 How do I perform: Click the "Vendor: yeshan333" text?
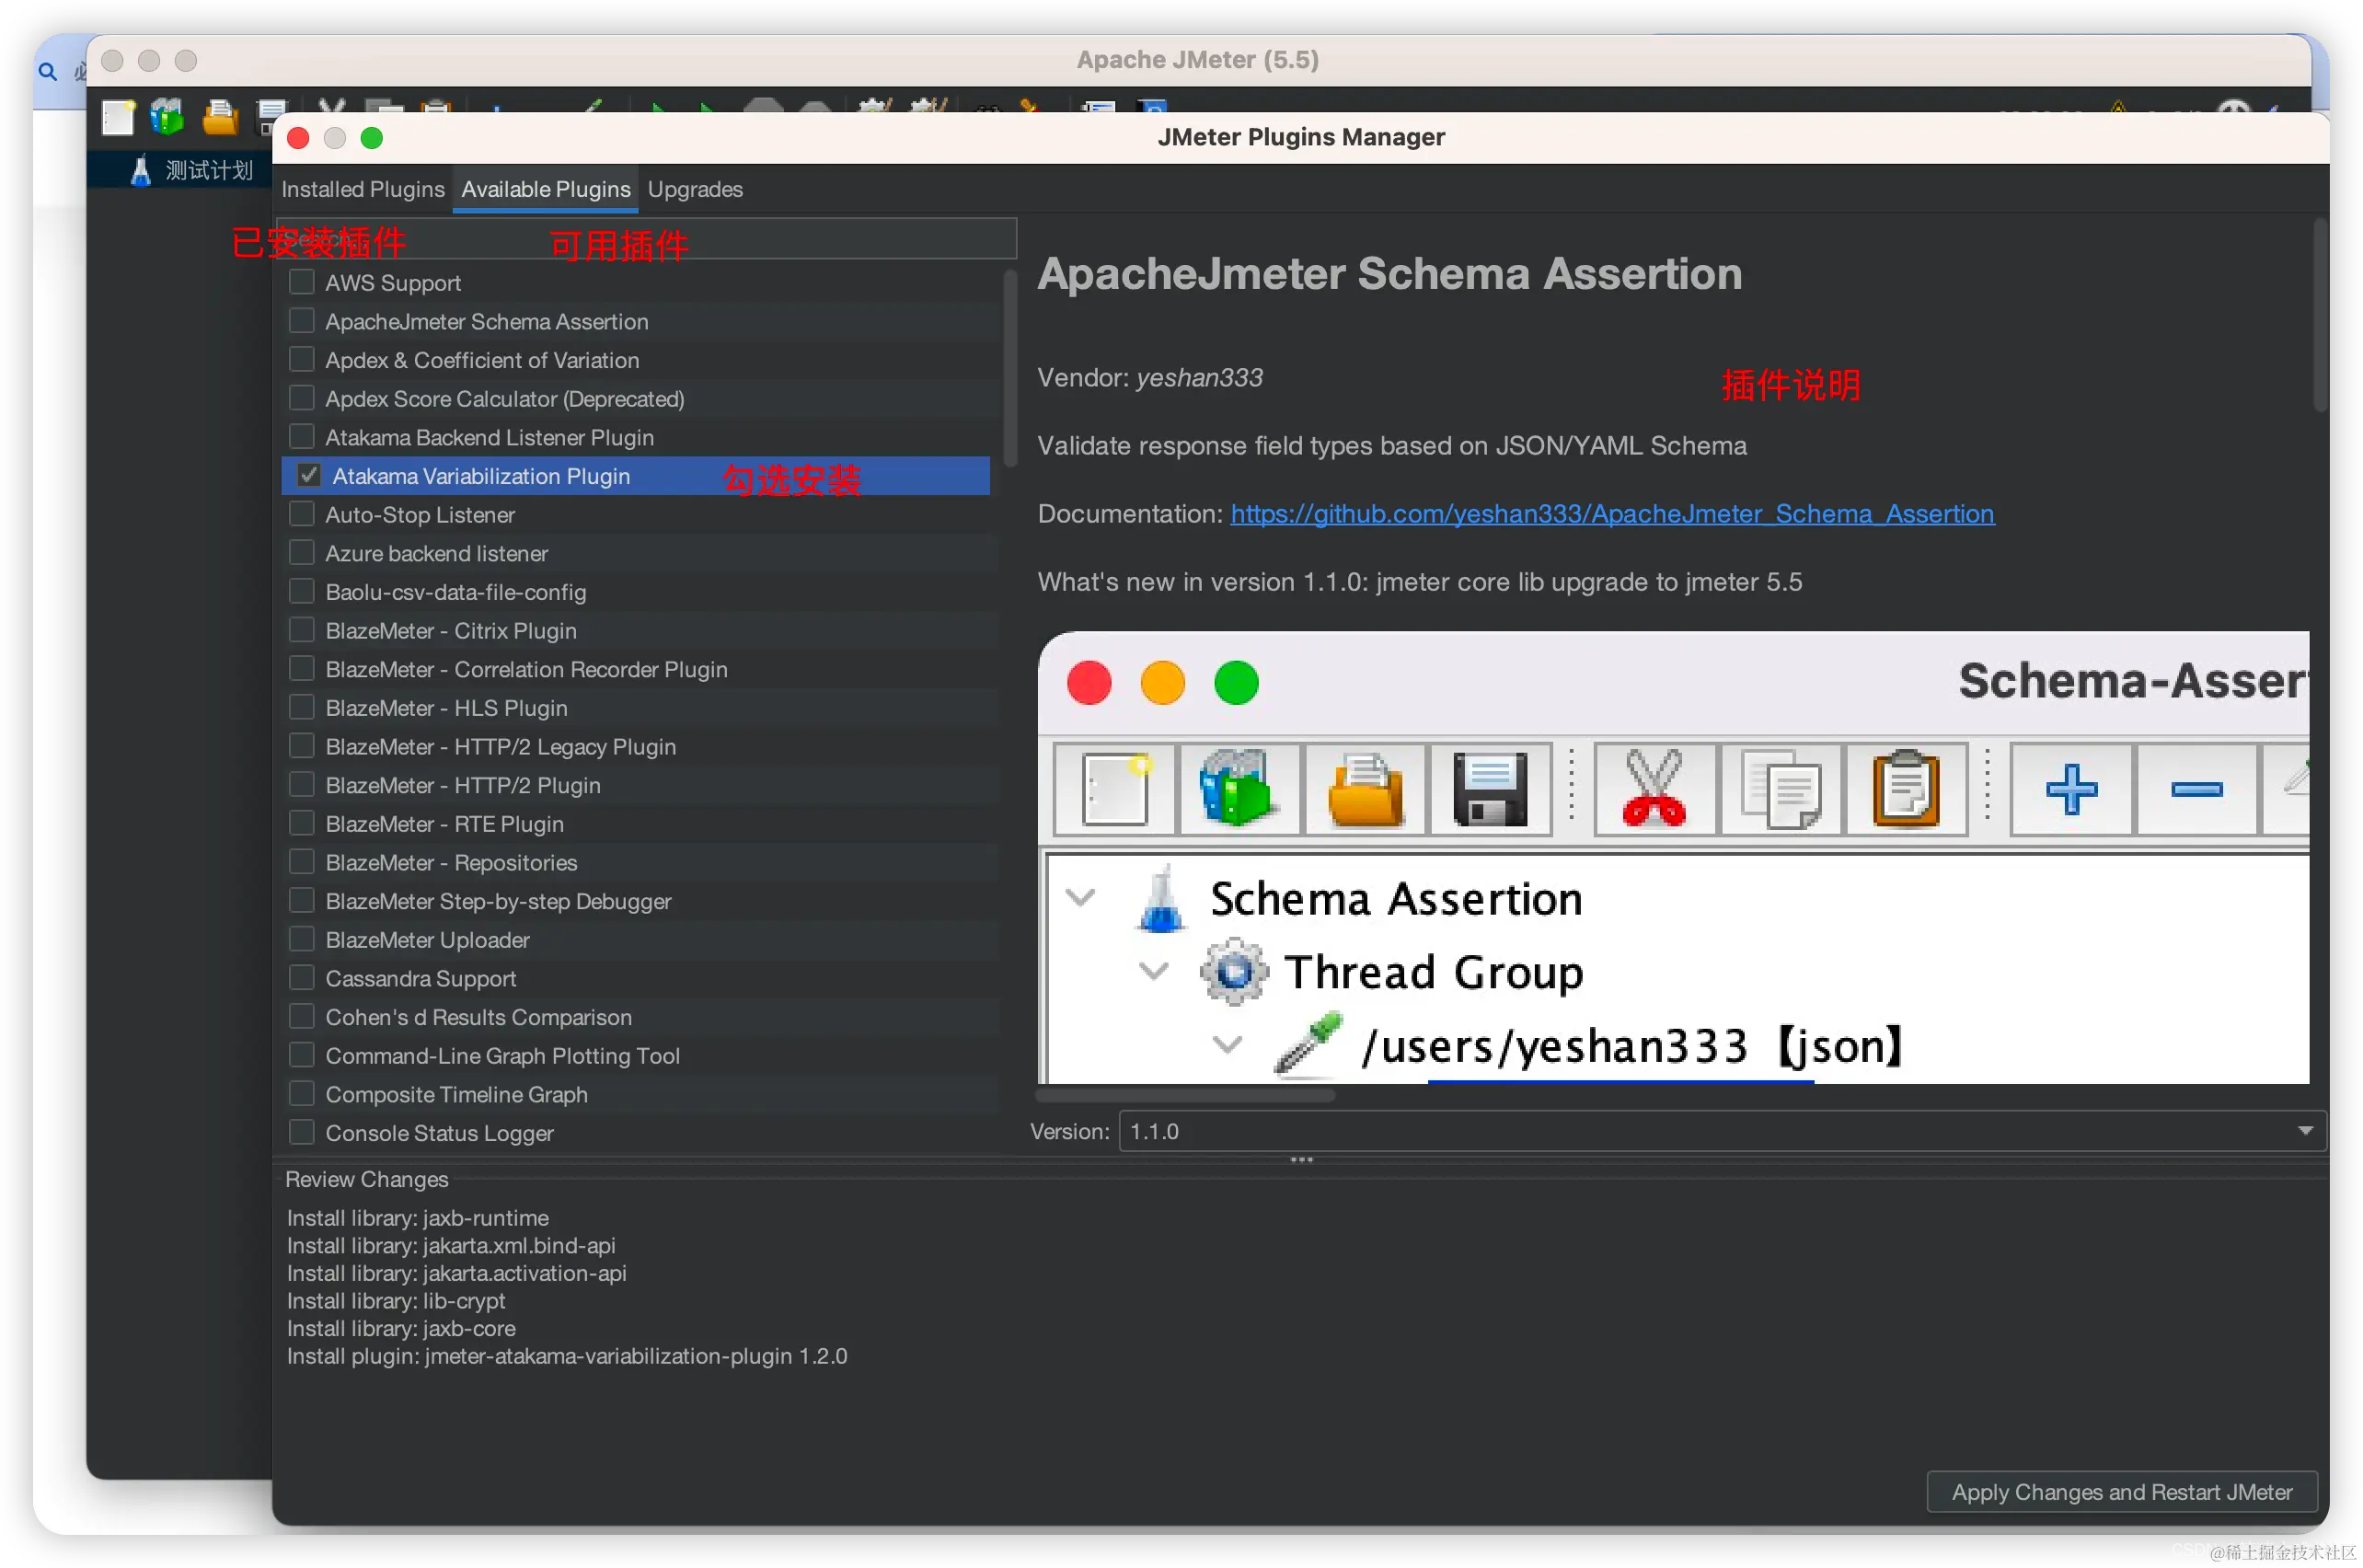click(1149, 378)
